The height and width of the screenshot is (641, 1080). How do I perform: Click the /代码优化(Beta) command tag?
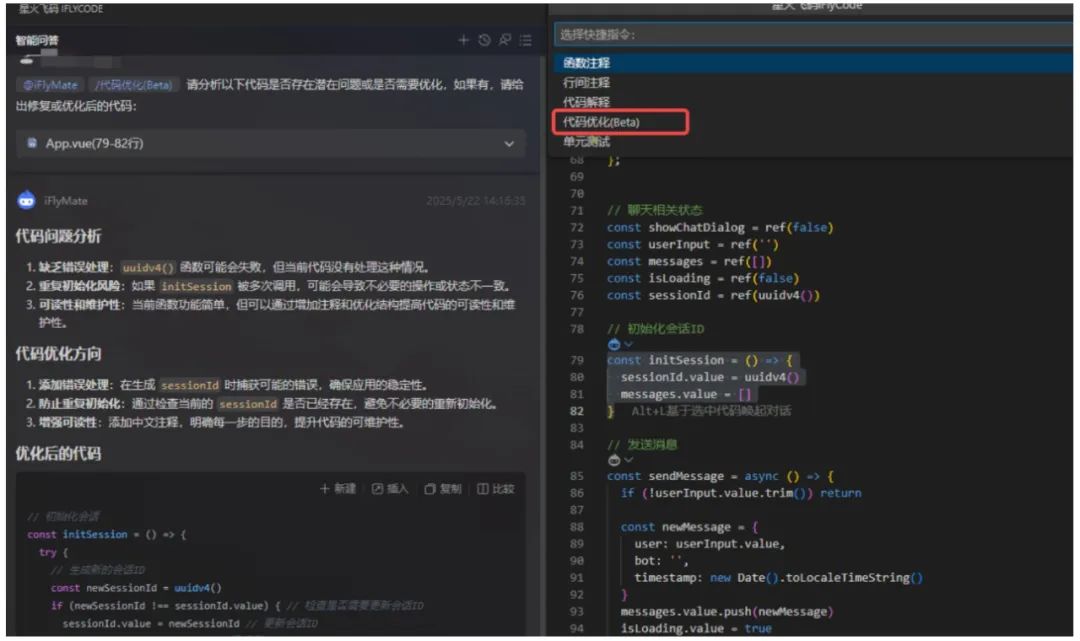click(134, 85)
